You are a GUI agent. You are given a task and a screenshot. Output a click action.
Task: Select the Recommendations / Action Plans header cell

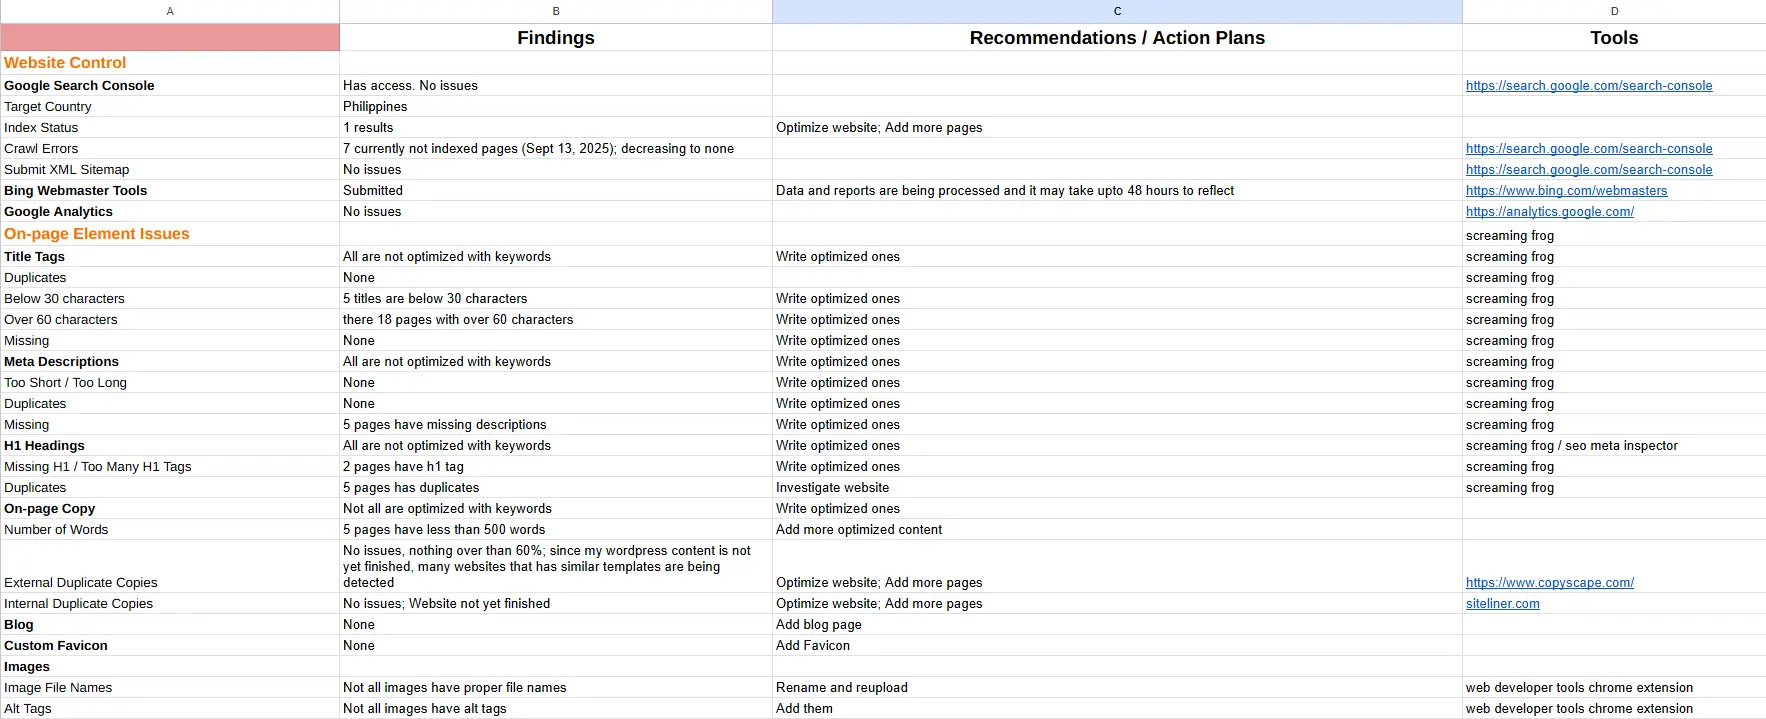pyautogui.click(x=1117, y=38)
